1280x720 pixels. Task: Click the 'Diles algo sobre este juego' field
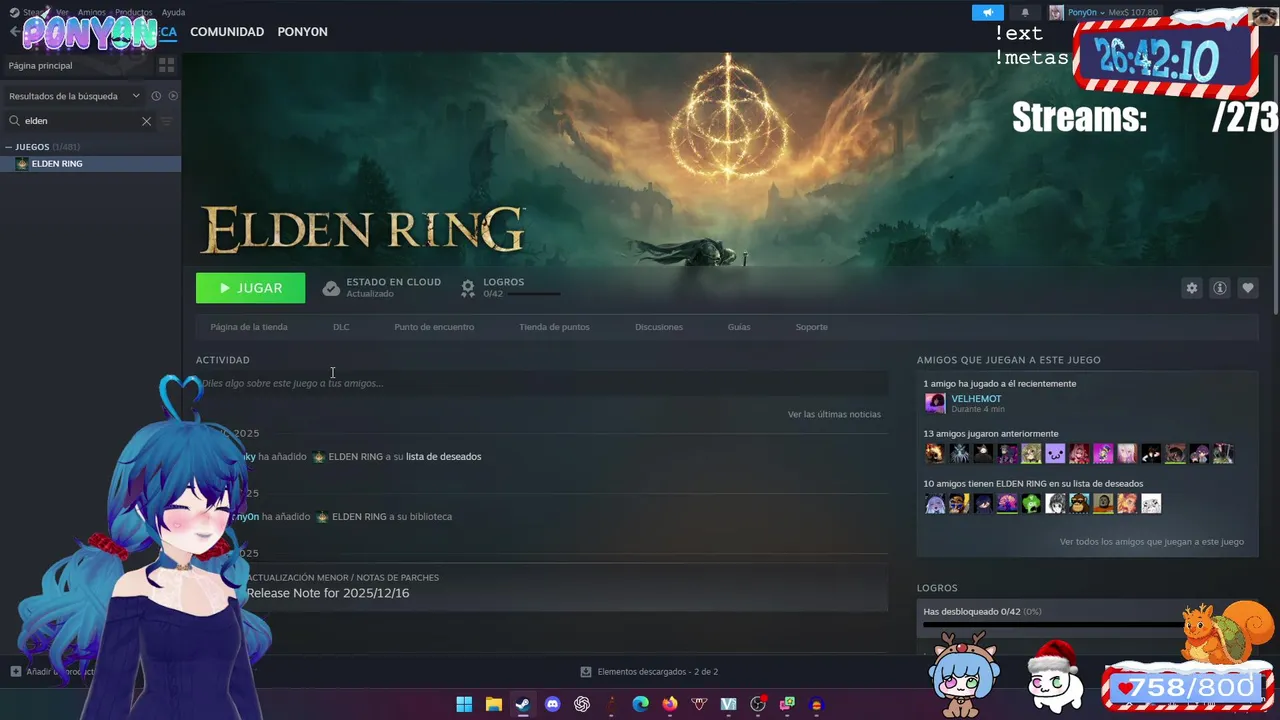[542, 383]
